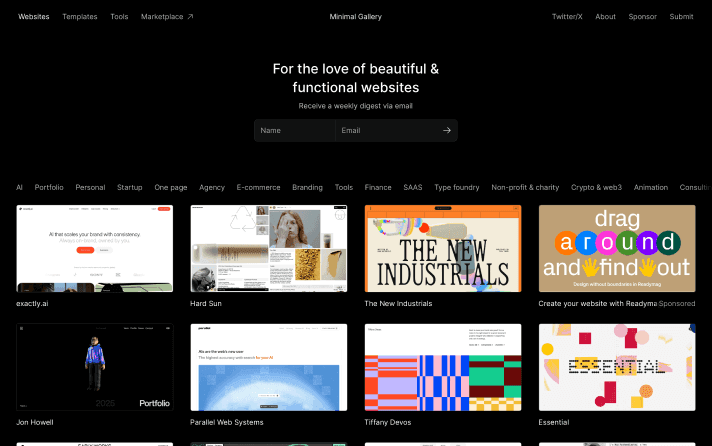Viewport: 712px width, 446px height.
Task: Open the Hard Sun thumbnail
Action: pyautogui.click(x=269, y=248)
